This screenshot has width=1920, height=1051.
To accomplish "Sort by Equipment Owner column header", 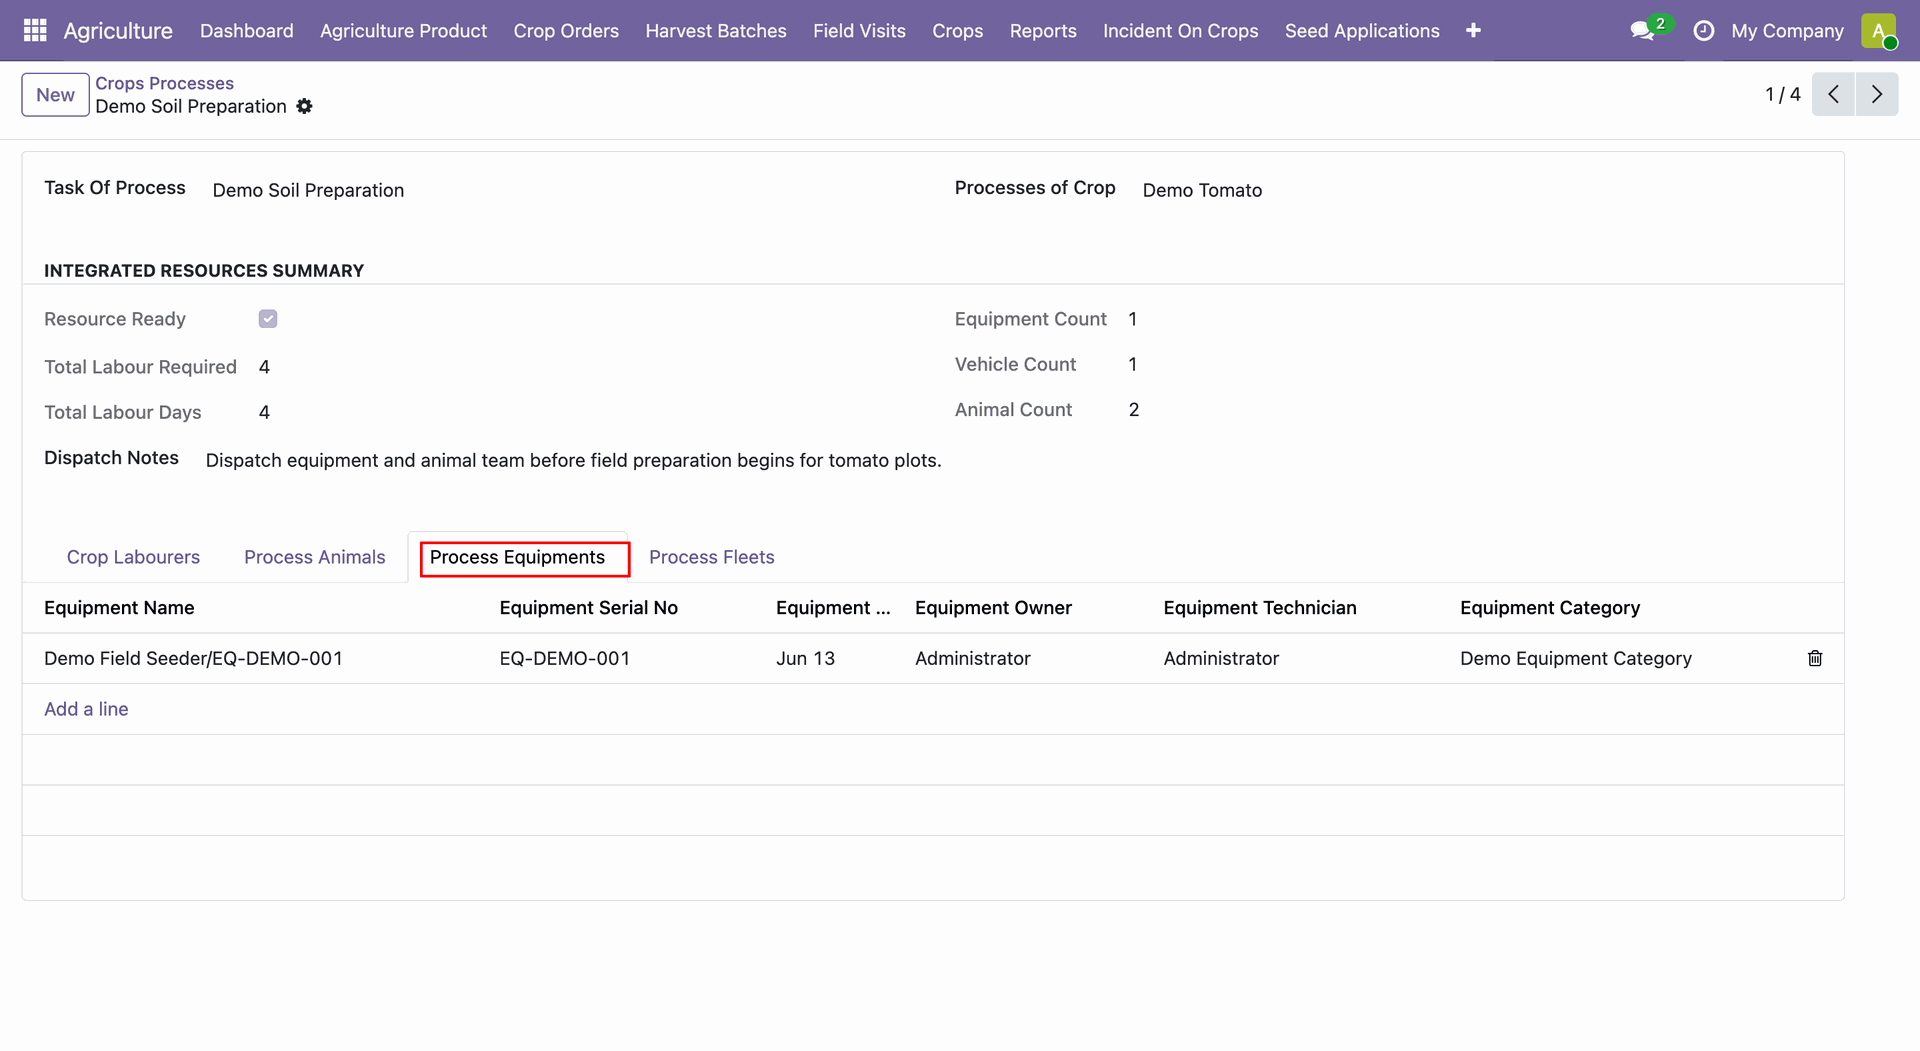I will pos(993,608).
